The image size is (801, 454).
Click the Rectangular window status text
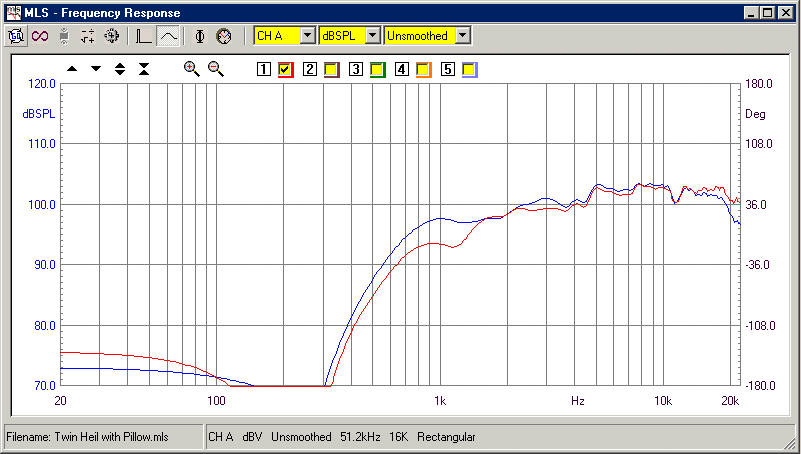[446, 437]
